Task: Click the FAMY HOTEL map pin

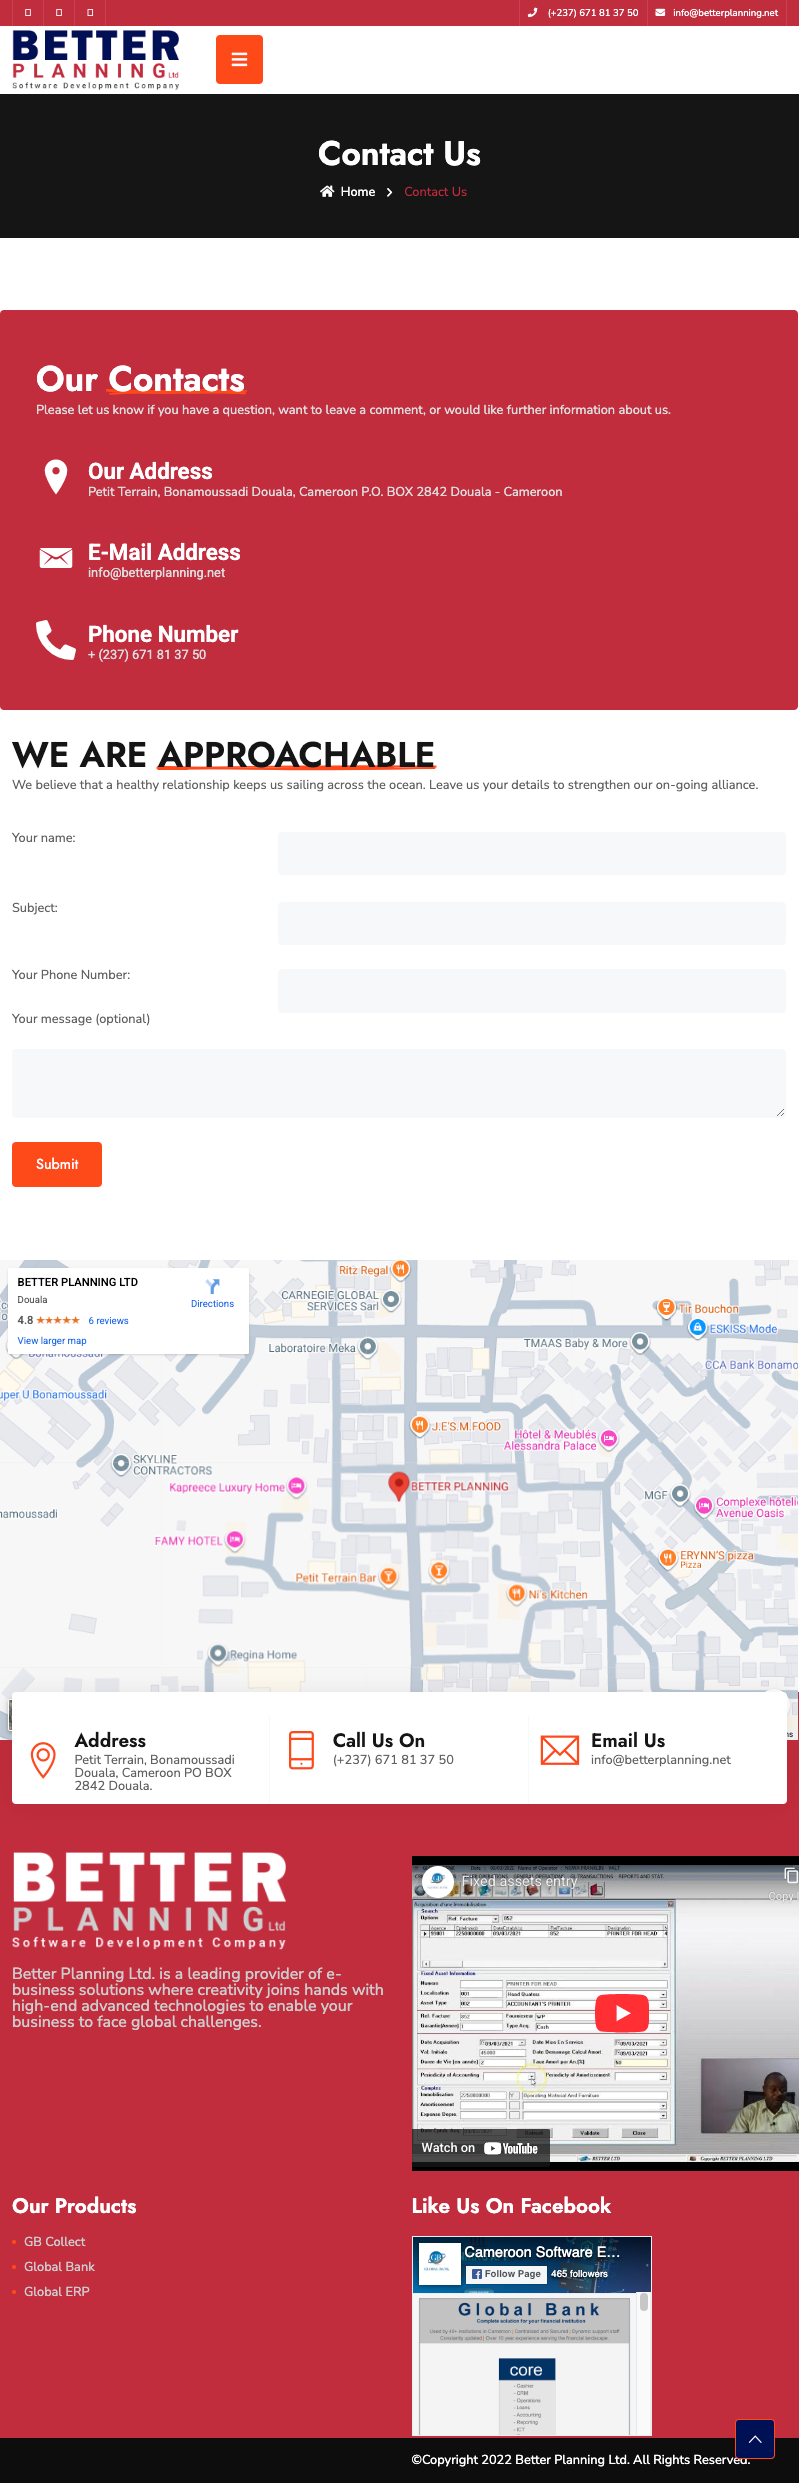Action: pos(235,1540)
